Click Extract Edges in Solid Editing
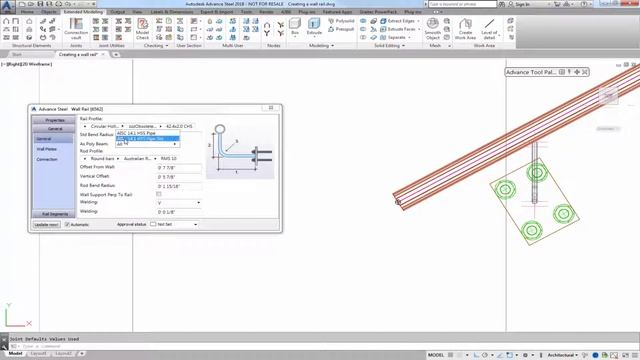The height and width of the screenshot is (360, 640). coord(398,21)
